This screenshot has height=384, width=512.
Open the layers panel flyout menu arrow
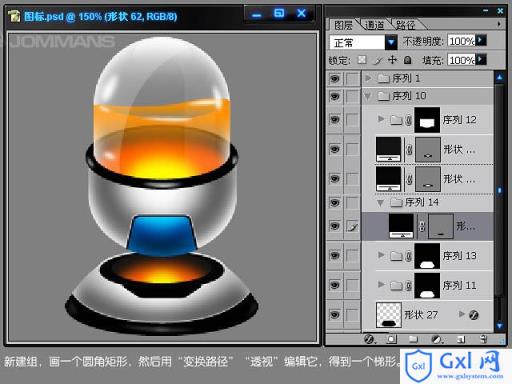click(499, 24)
